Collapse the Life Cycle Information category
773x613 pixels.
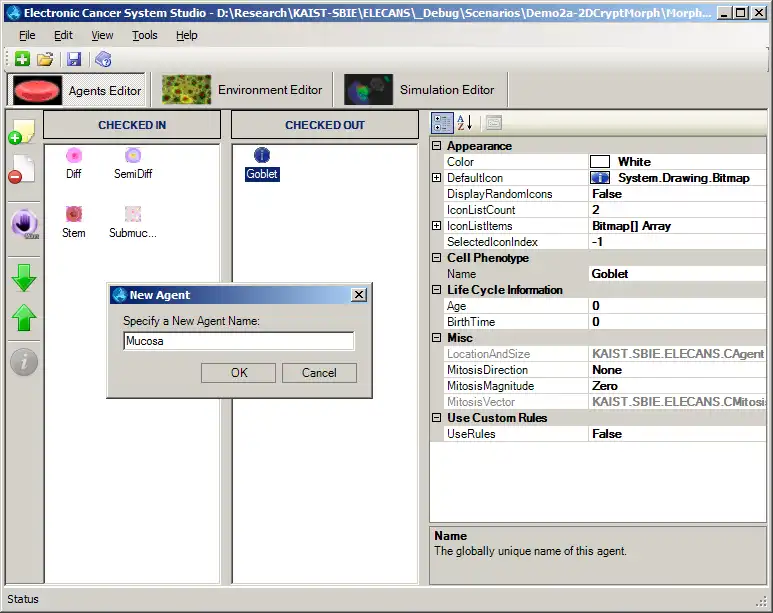point(436,289)
